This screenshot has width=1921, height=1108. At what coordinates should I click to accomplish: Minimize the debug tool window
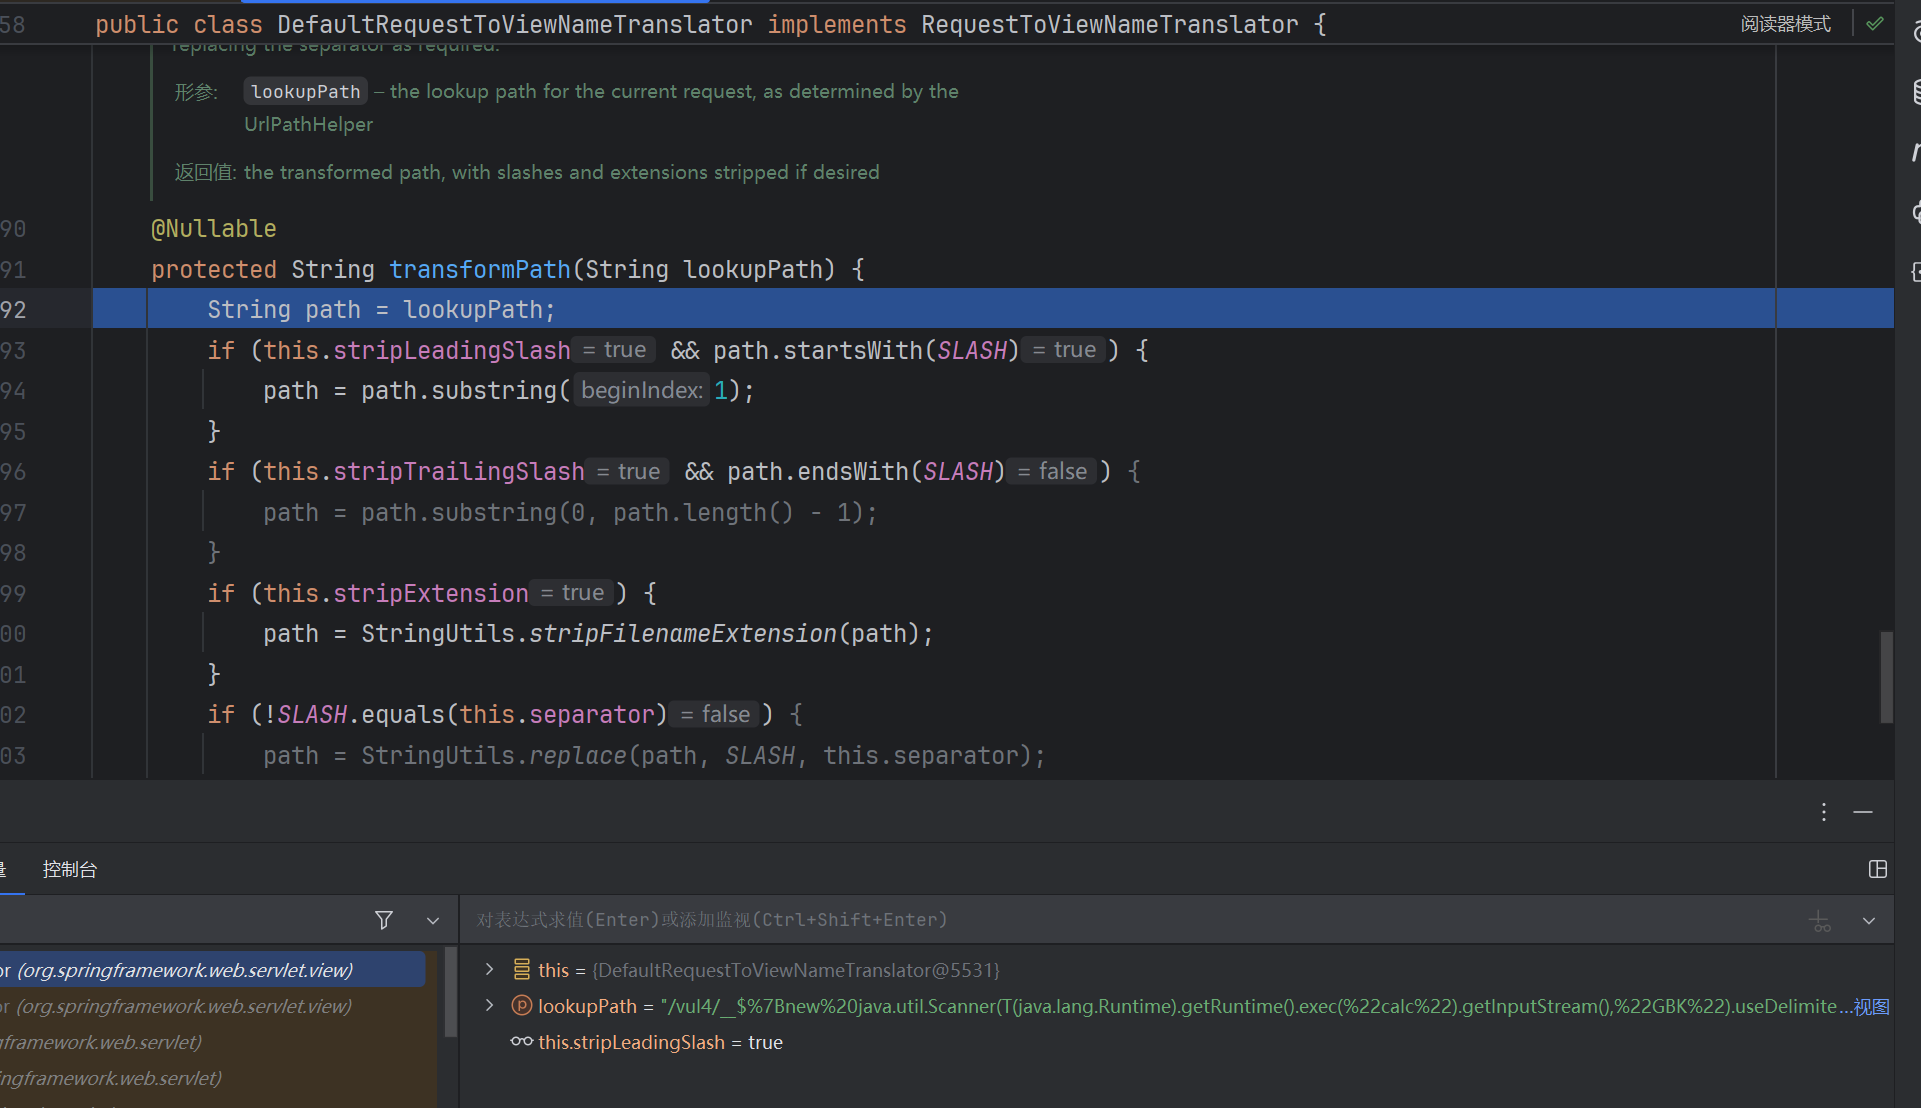pos(1863,812)
